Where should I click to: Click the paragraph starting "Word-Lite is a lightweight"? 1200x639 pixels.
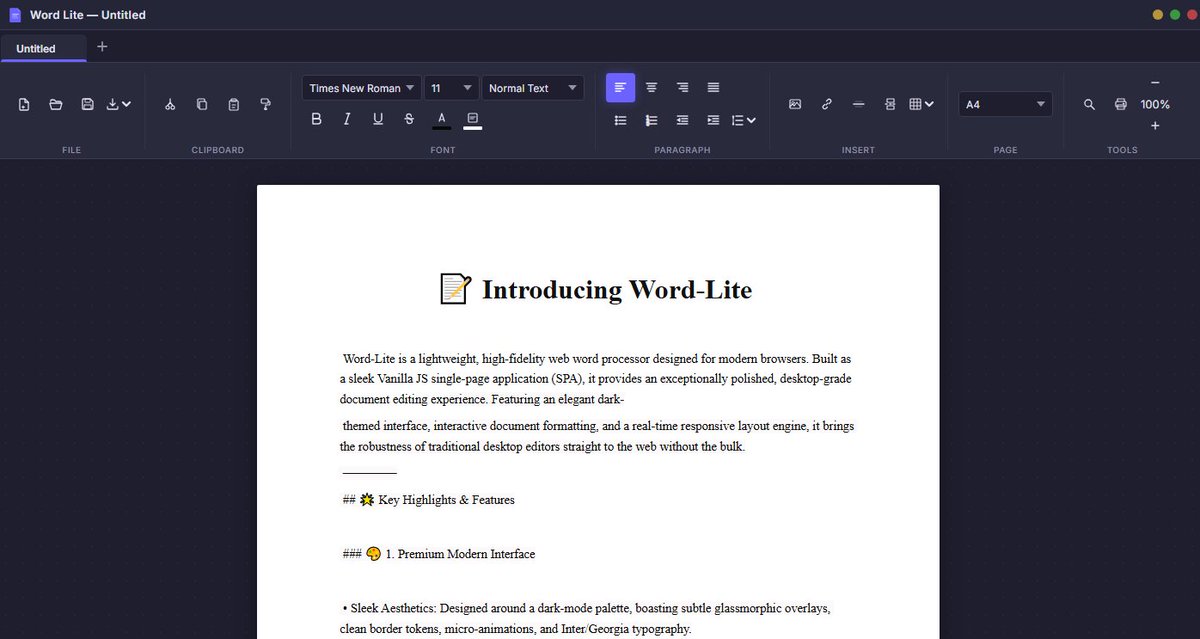597,378
